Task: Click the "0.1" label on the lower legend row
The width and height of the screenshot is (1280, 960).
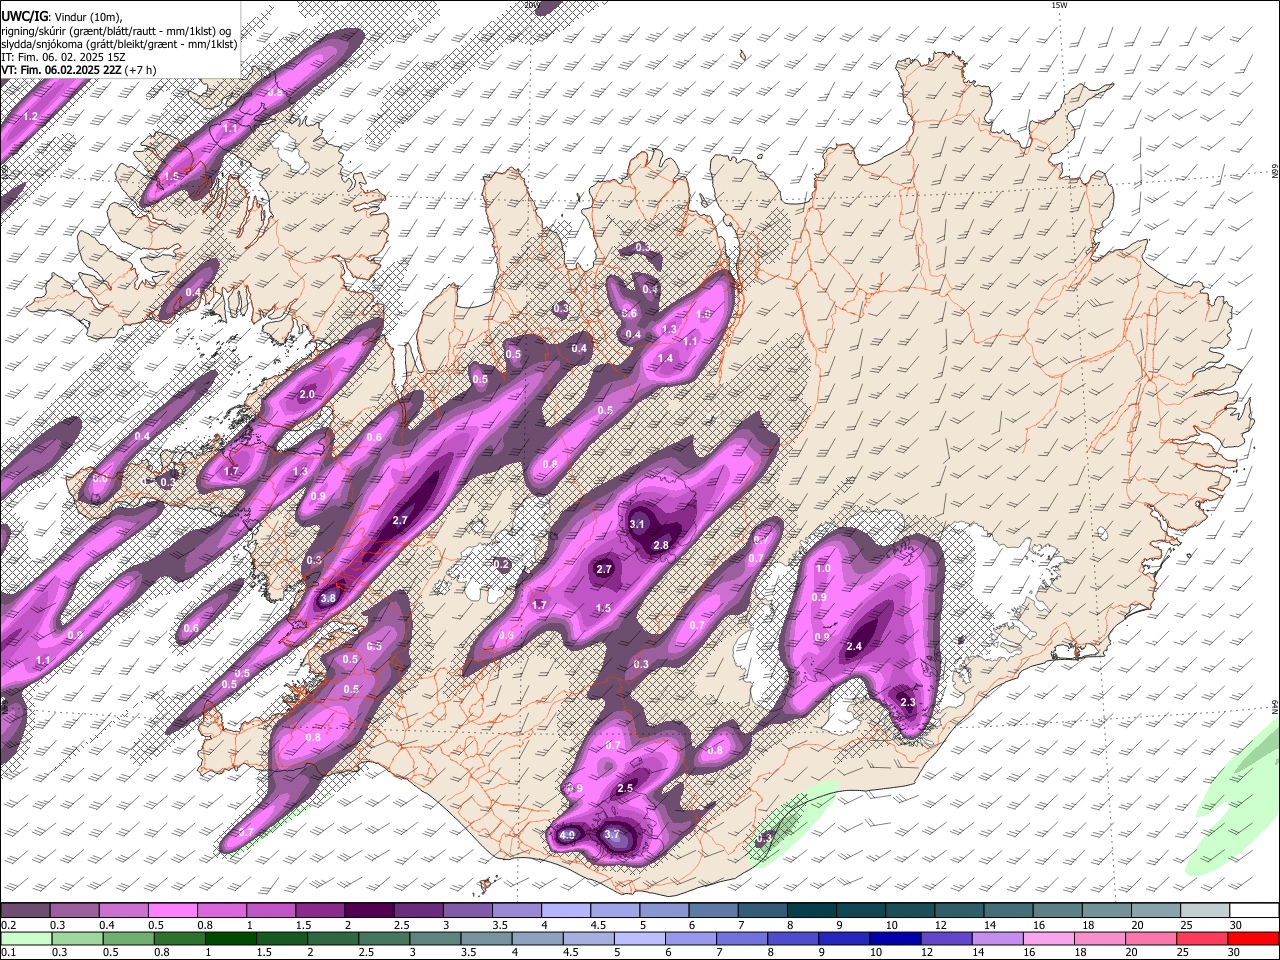Action: [x=10, y=952]
